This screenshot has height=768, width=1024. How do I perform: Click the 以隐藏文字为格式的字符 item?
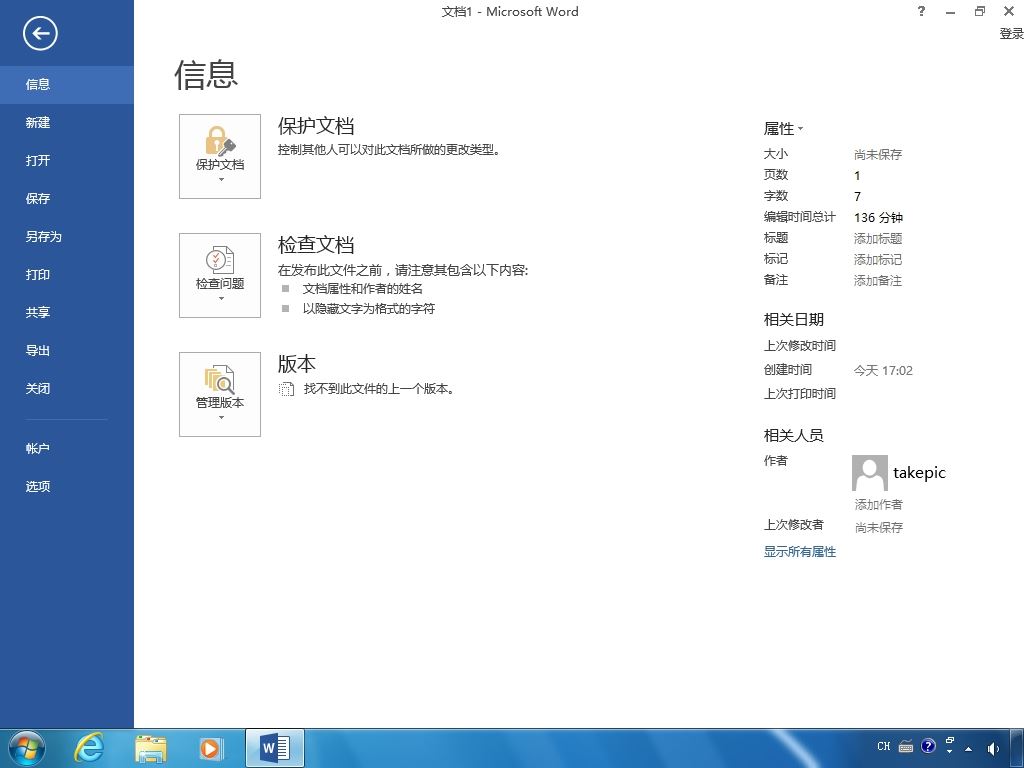click(x=368, y=308)
